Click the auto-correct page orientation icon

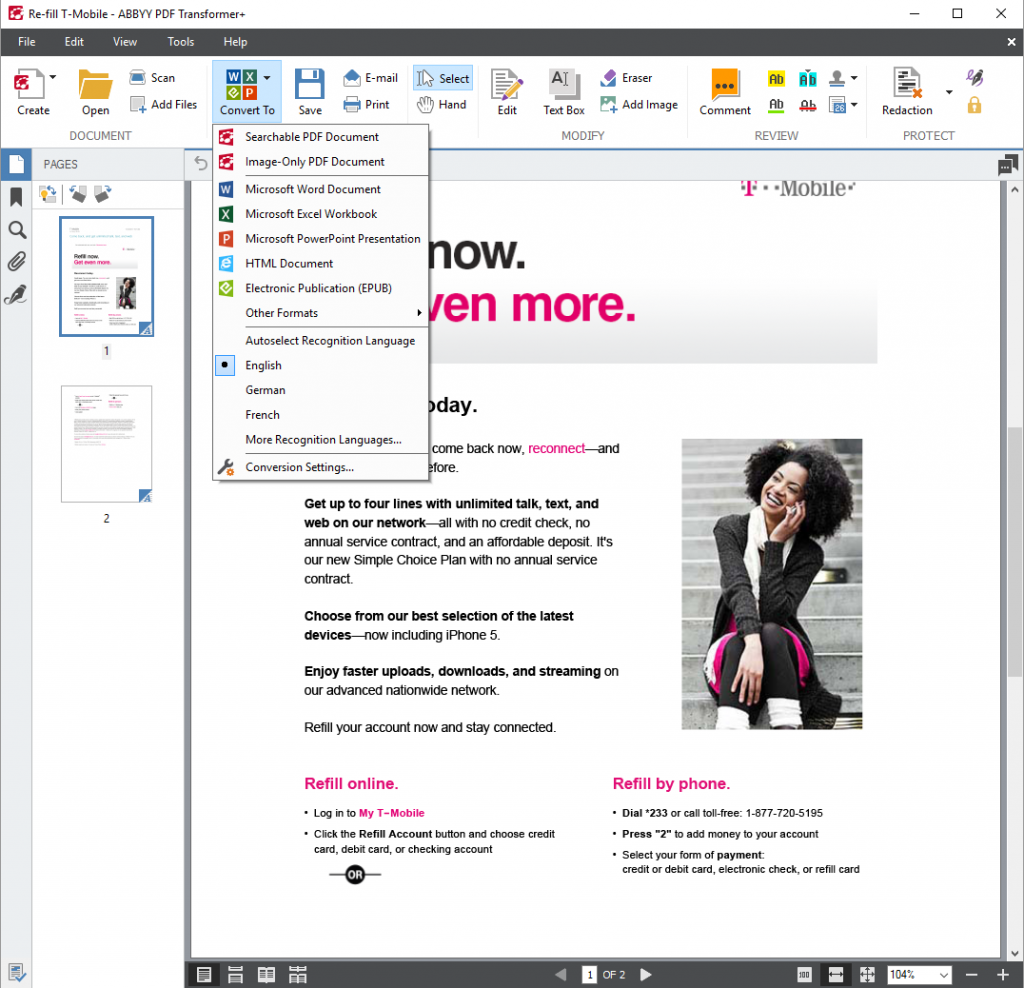pyautogui.click(x=48, y=194)
